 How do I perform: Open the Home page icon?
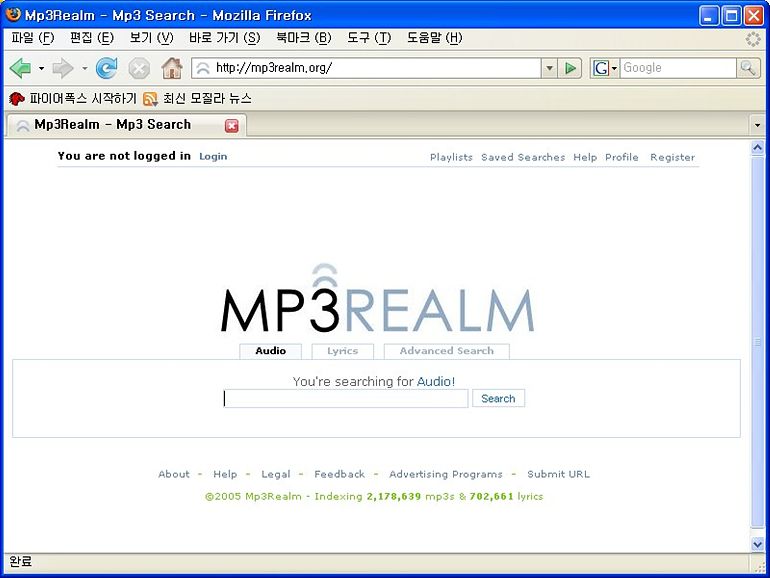tap(172, 68)
